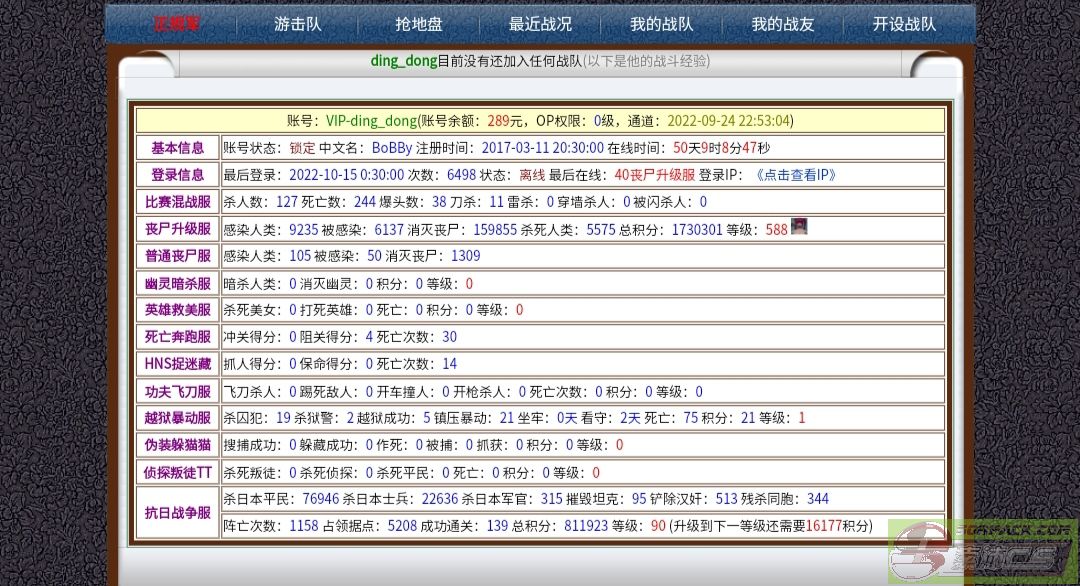Click the login count 6498

(x=461, y=175)
